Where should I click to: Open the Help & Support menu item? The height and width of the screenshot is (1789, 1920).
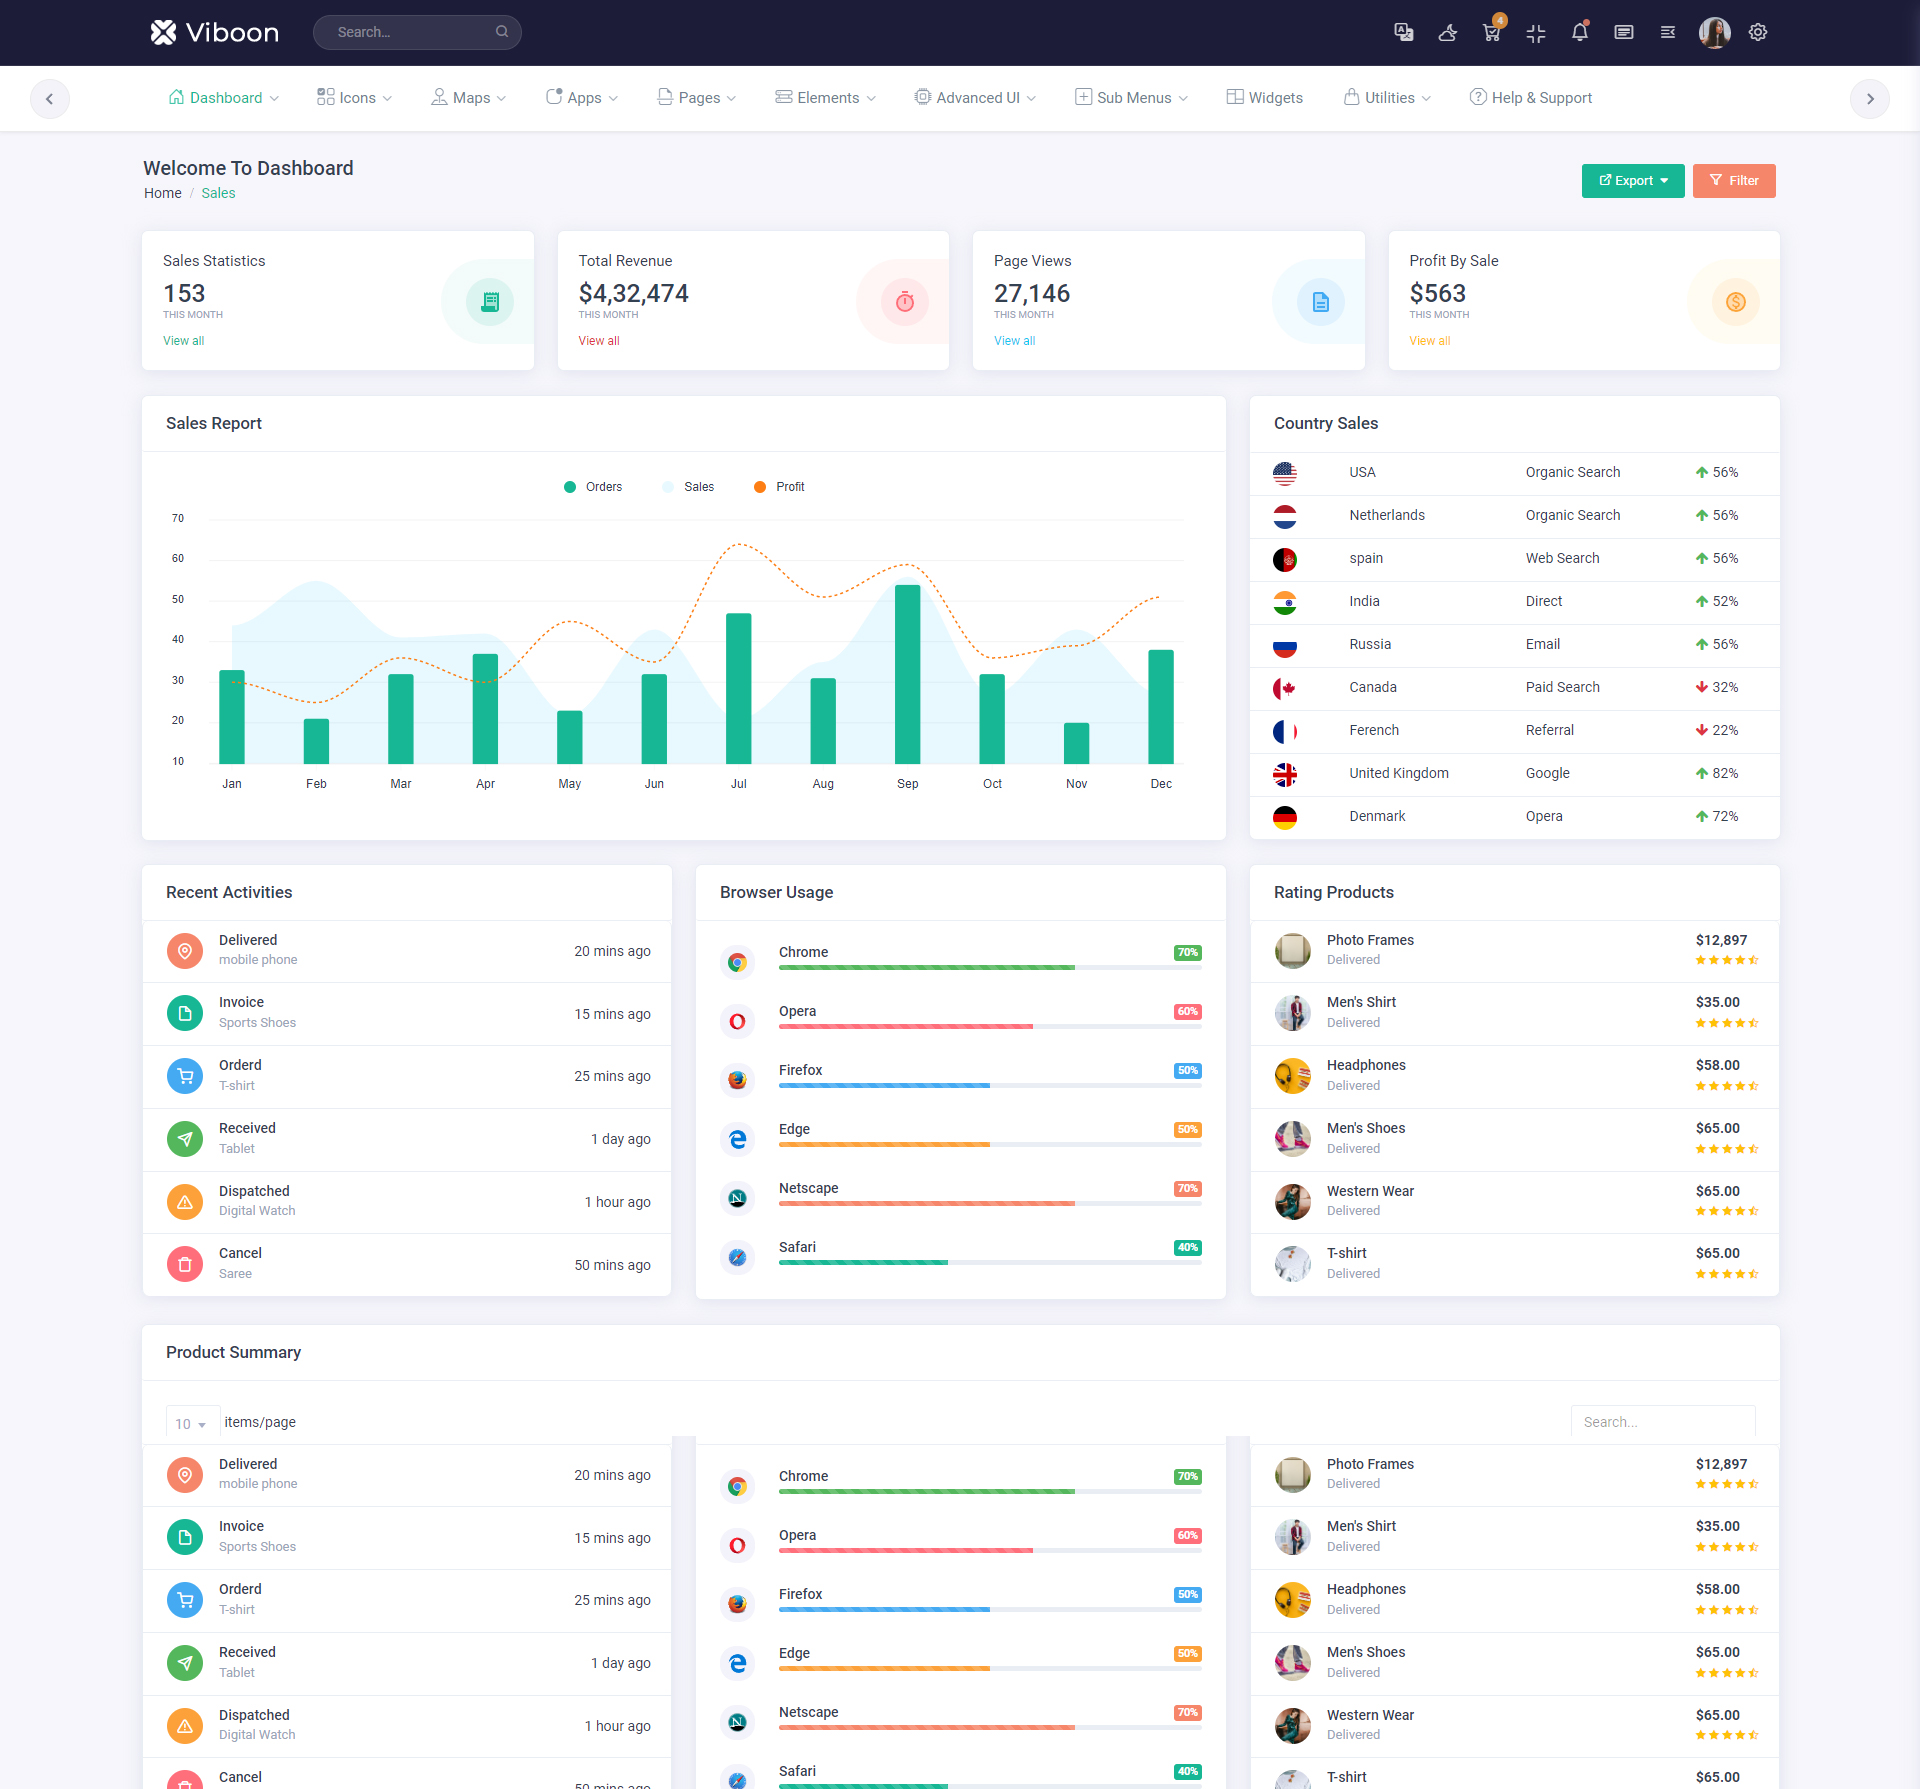pyautogui.click(x=1530, y=98)
